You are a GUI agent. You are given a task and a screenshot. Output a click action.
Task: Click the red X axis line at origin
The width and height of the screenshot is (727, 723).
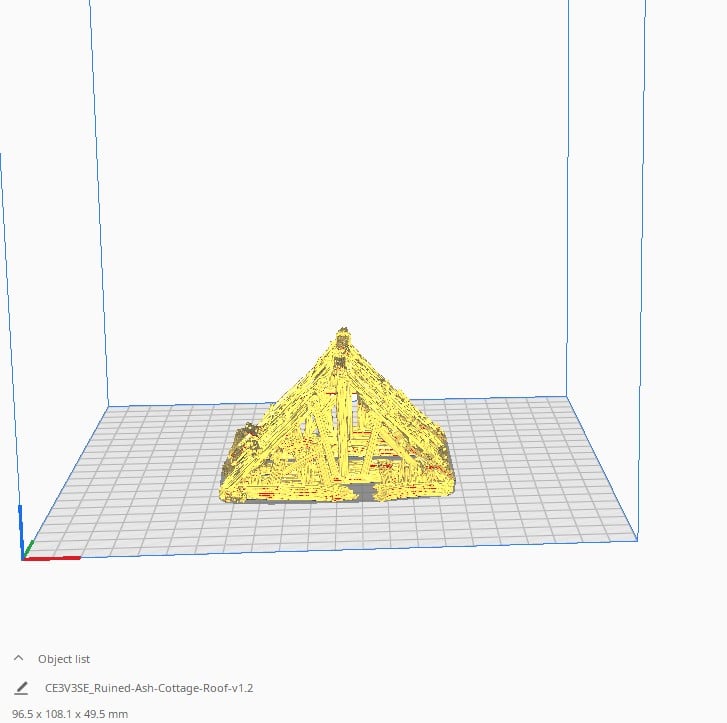55,558
